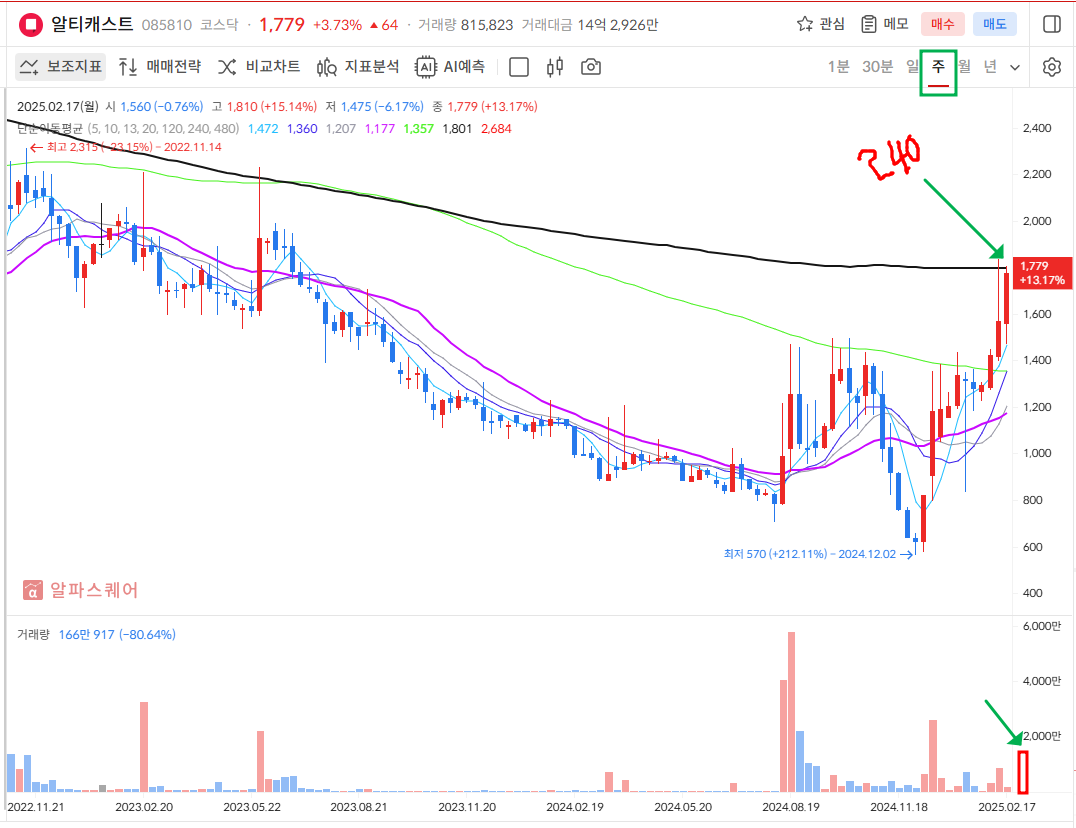This screenshot has height=828, width=1076.
Task: Open 매매전략 trading strategy tool
Action: pos(160,67)
